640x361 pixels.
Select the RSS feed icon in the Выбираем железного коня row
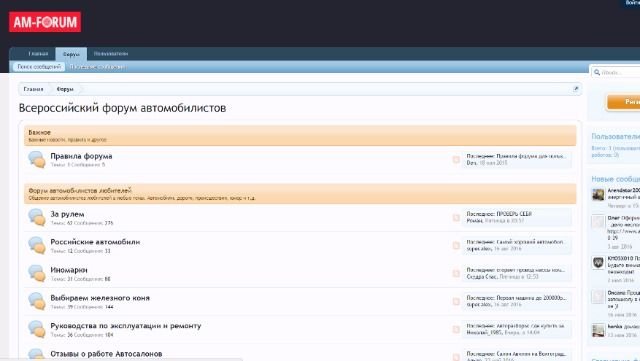click(456, 301)
